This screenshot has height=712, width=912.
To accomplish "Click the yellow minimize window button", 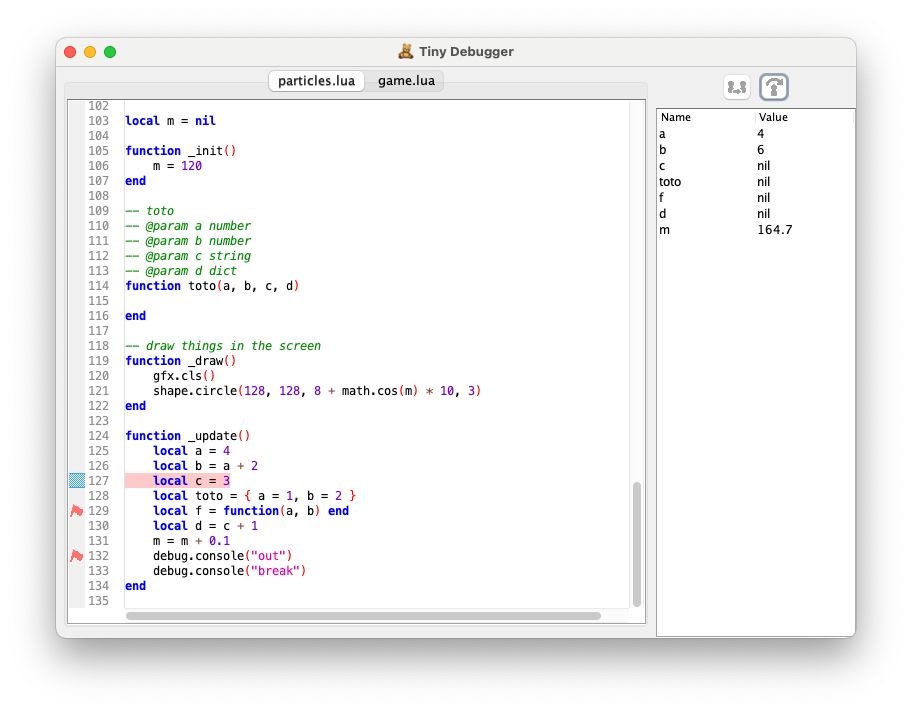I will pos(90,52).
